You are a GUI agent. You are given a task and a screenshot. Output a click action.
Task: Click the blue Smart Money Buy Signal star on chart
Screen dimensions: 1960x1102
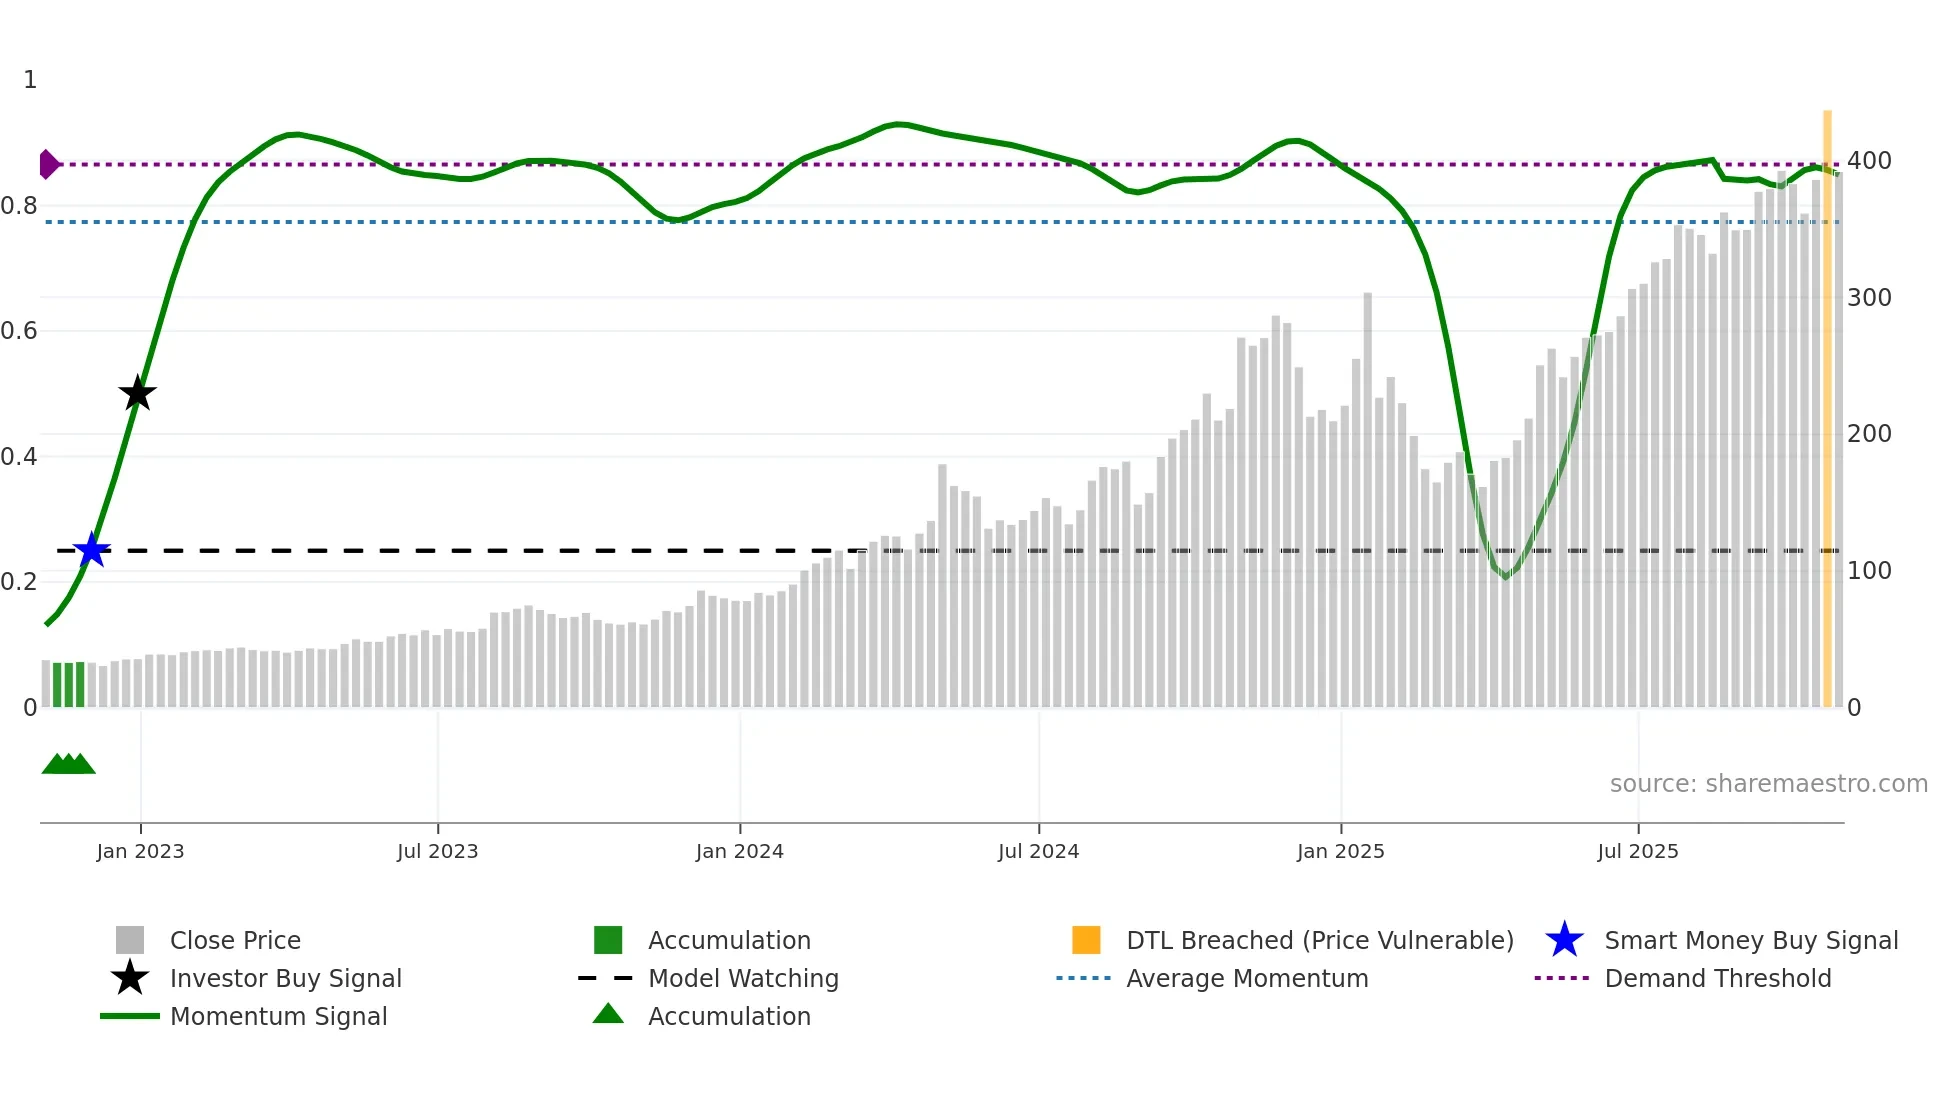[x=91, y=550]
